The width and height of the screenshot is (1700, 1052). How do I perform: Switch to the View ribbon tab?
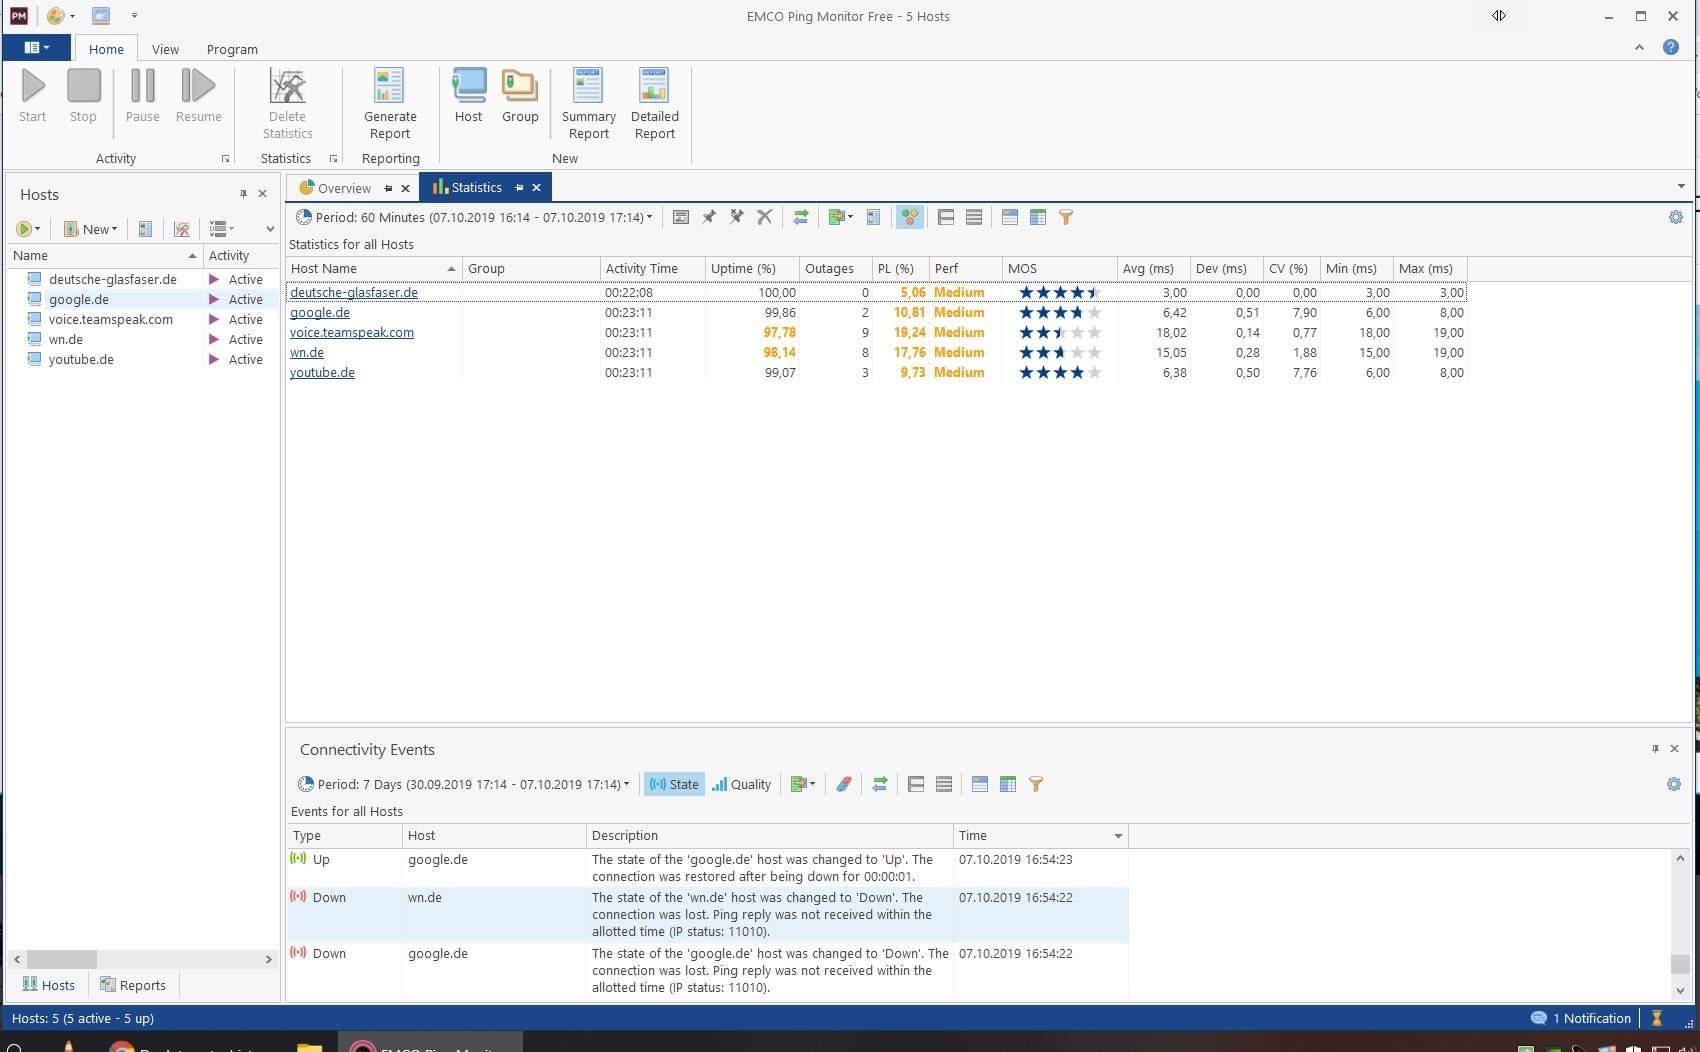pos(165,49)
